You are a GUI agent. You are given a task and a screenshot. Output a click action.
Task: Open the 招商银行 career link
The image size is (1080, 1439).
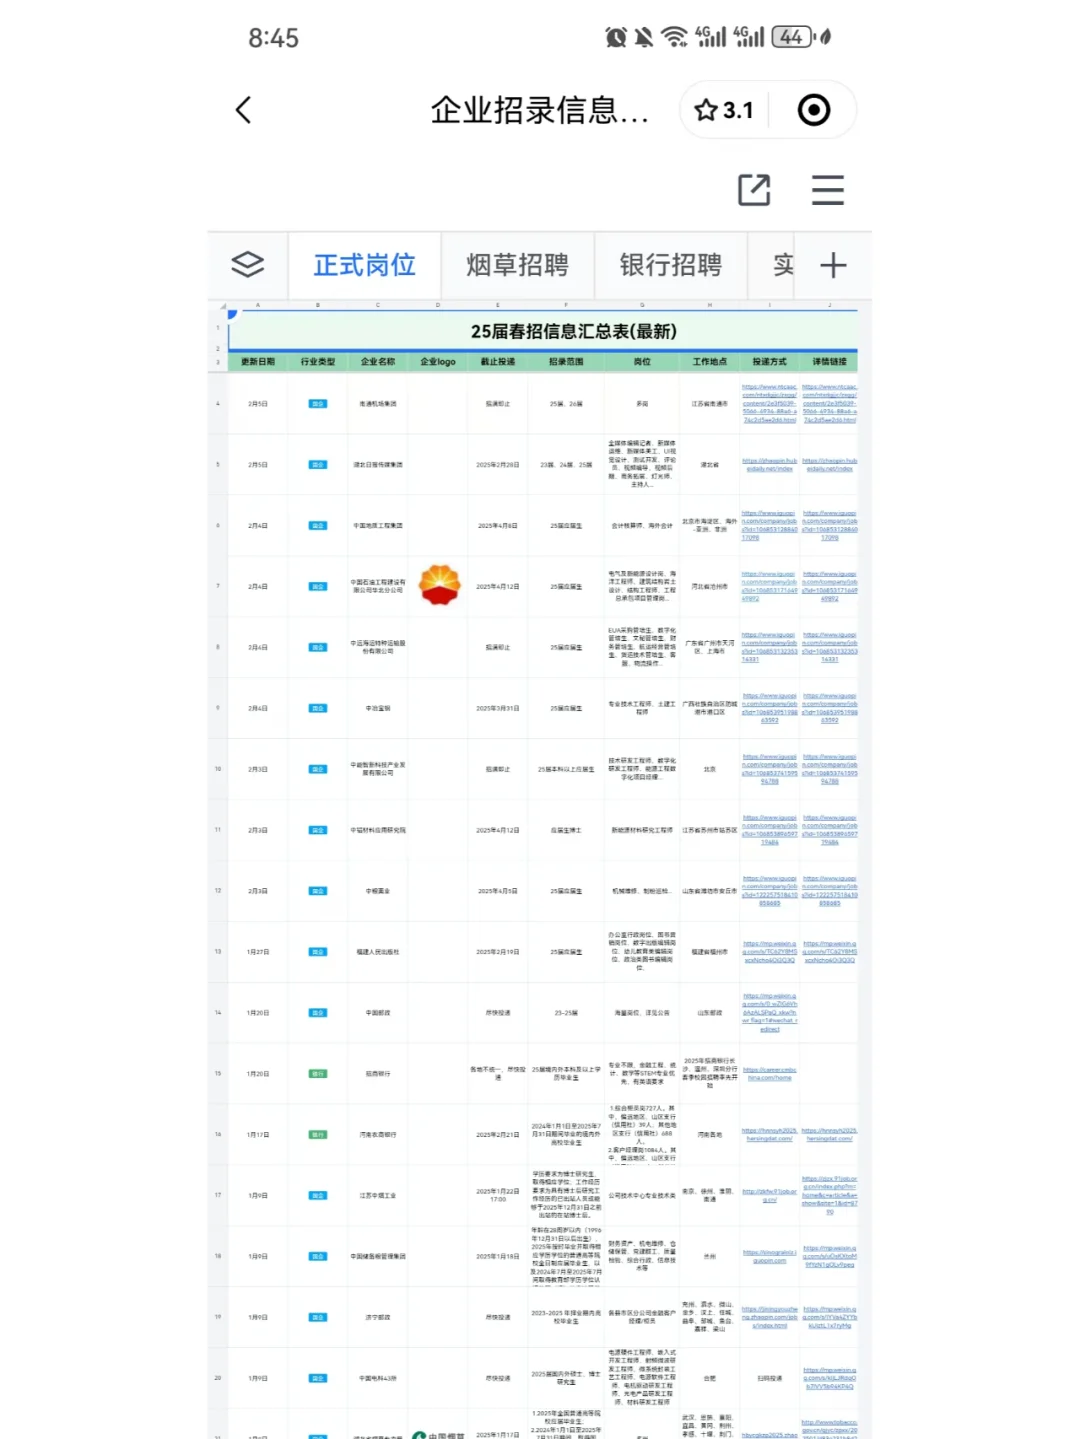point(765,1073)
